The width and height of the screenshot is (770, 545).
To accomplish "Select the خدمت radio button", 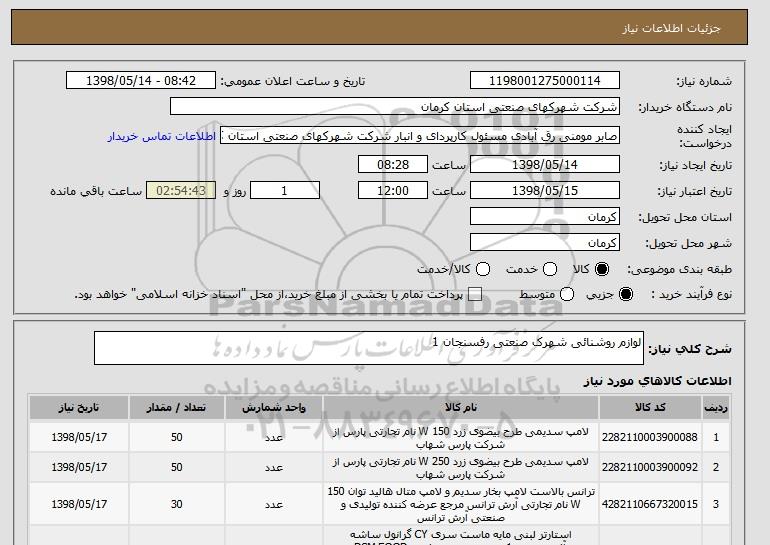I will pyautogui.click(x=550, y=269).
